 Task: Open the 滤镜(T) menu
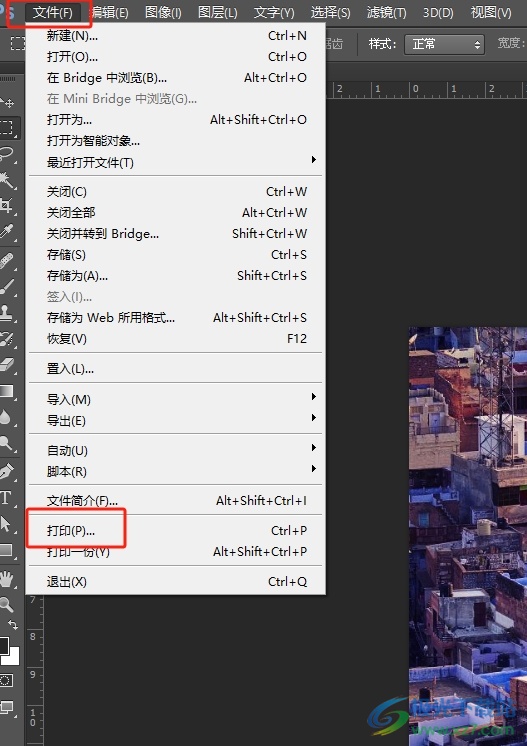pos(386,12)
